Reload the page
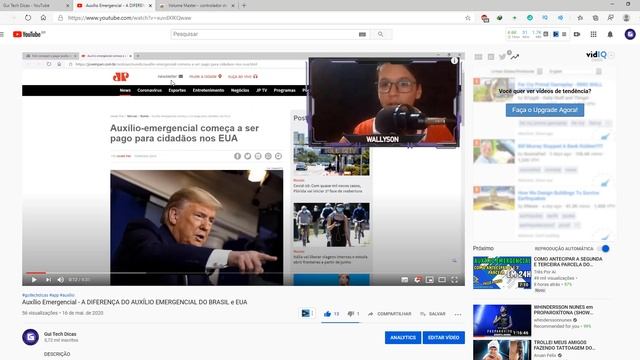Viewport: 640px width, 360px height. pos(28,18)
